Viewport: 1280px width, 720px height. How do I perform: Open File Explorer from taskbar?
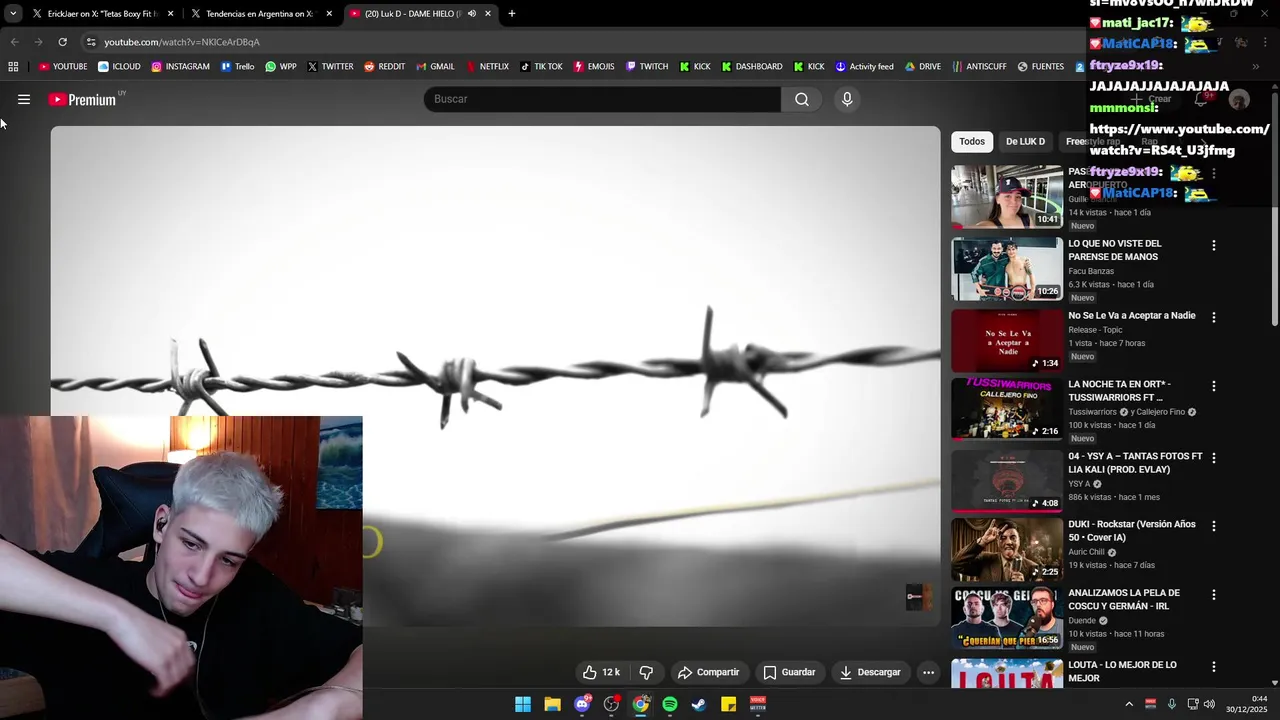pos(552,704)
